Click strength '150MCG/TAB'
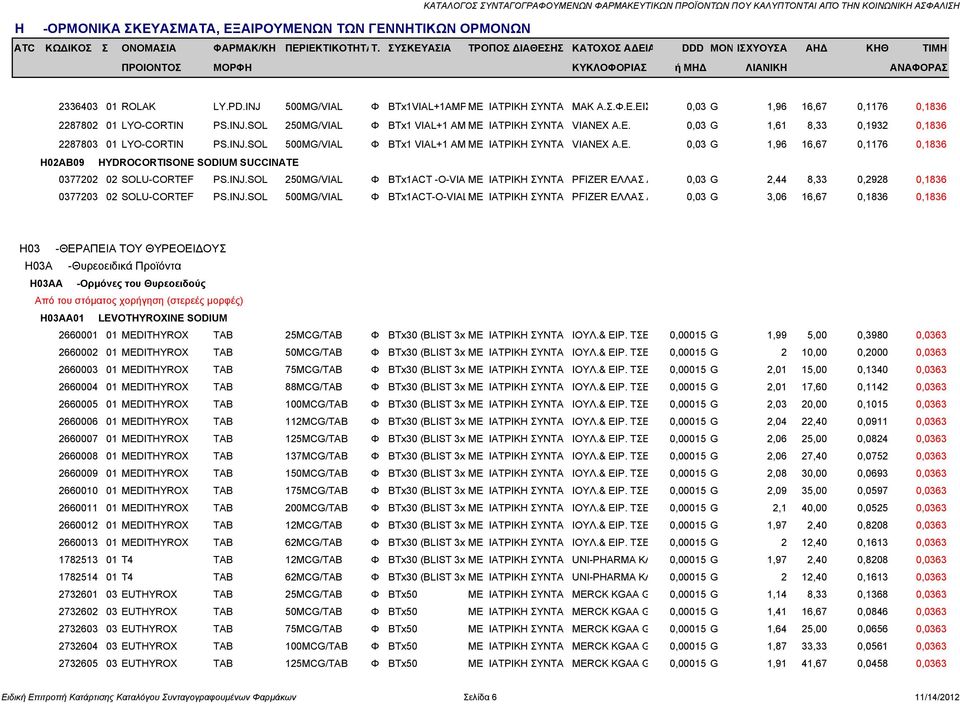The image size is (960, 704). tap(316, 474)
